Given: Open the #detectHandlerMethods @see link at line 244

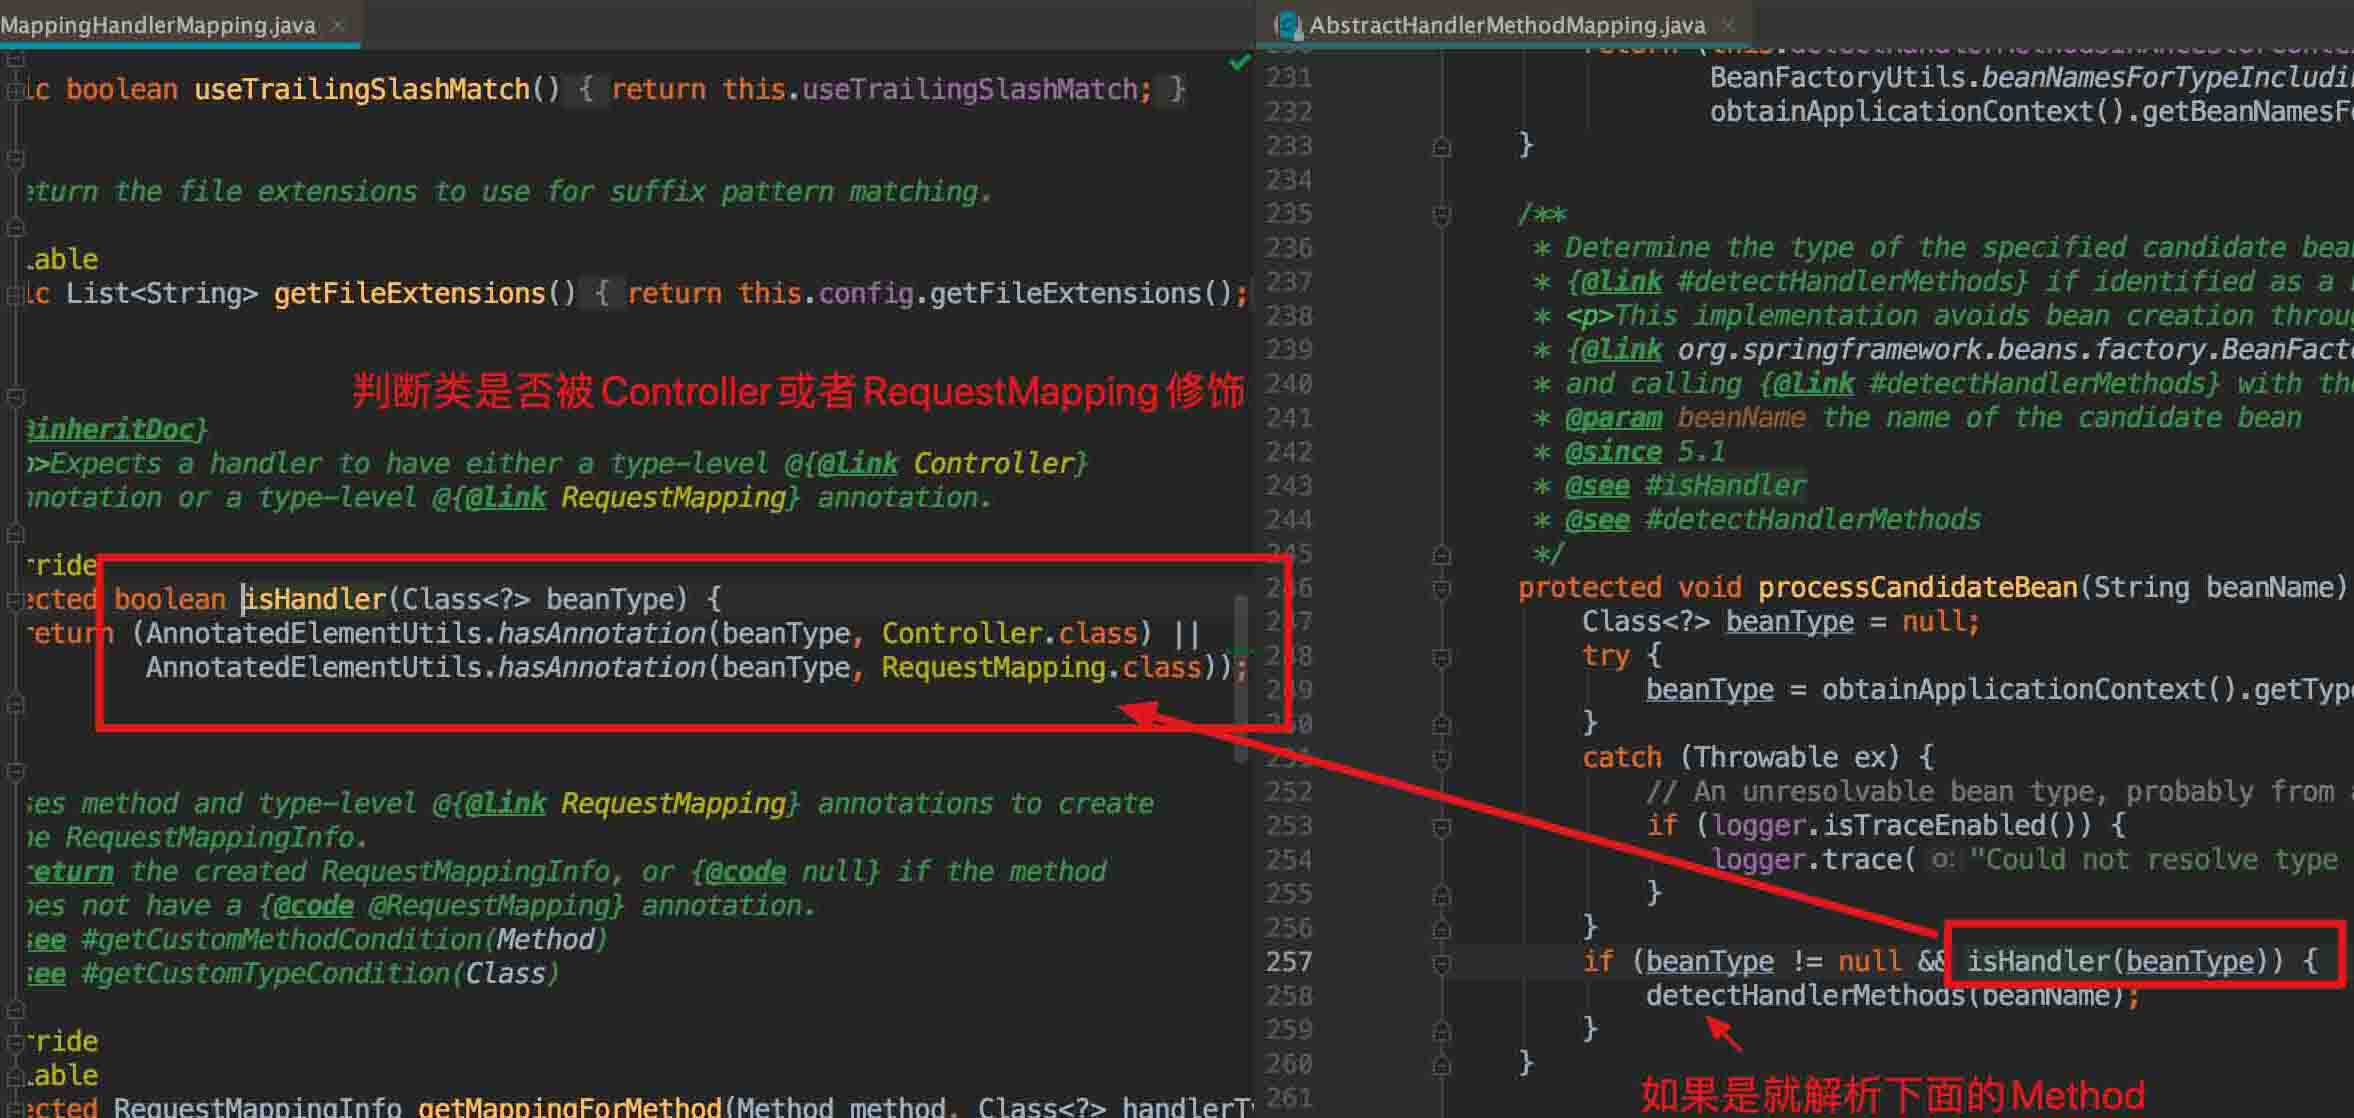Looking at the screenshot, I should 1812,520.
